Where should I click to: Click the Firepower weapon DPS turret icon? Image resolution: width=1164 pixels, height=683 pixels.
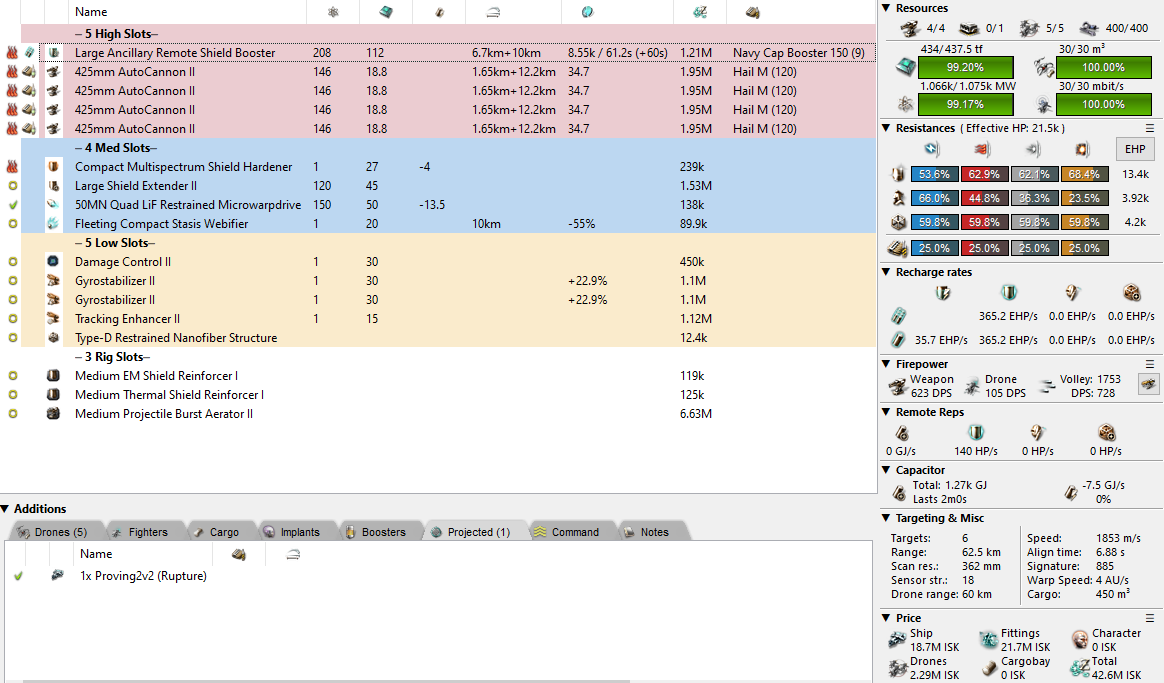coord(897,386)
